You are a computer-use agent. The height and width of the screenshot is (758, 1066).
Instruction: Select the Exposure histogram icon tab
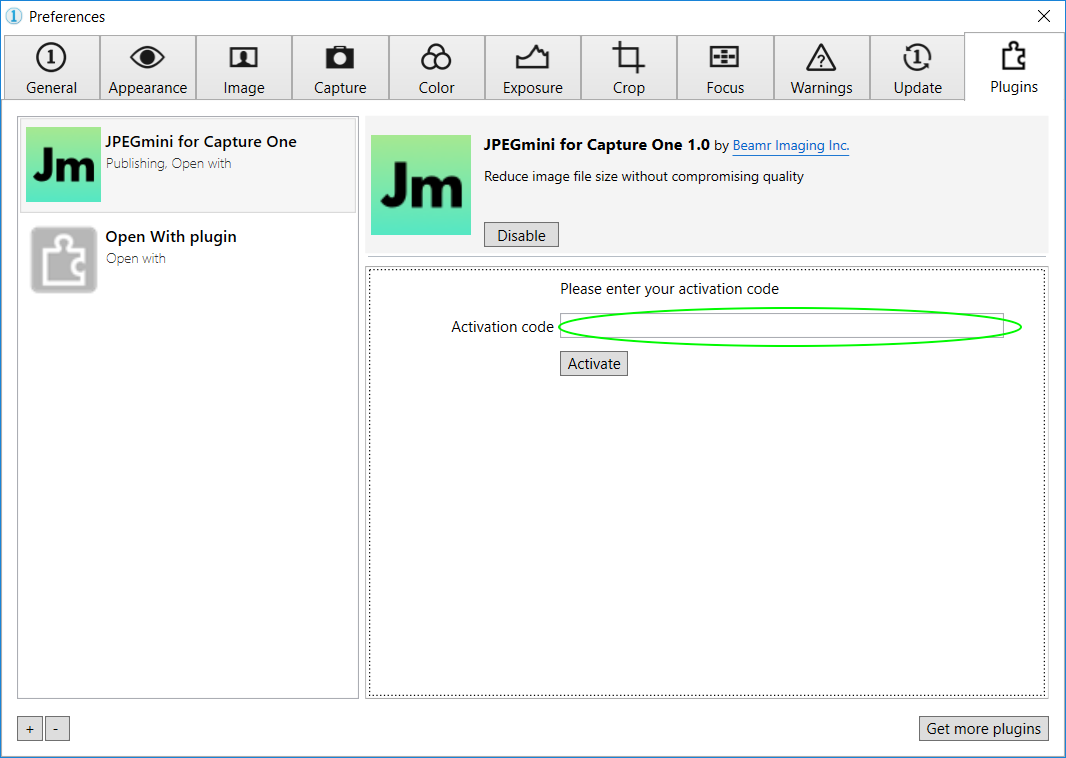click(533, 68)
